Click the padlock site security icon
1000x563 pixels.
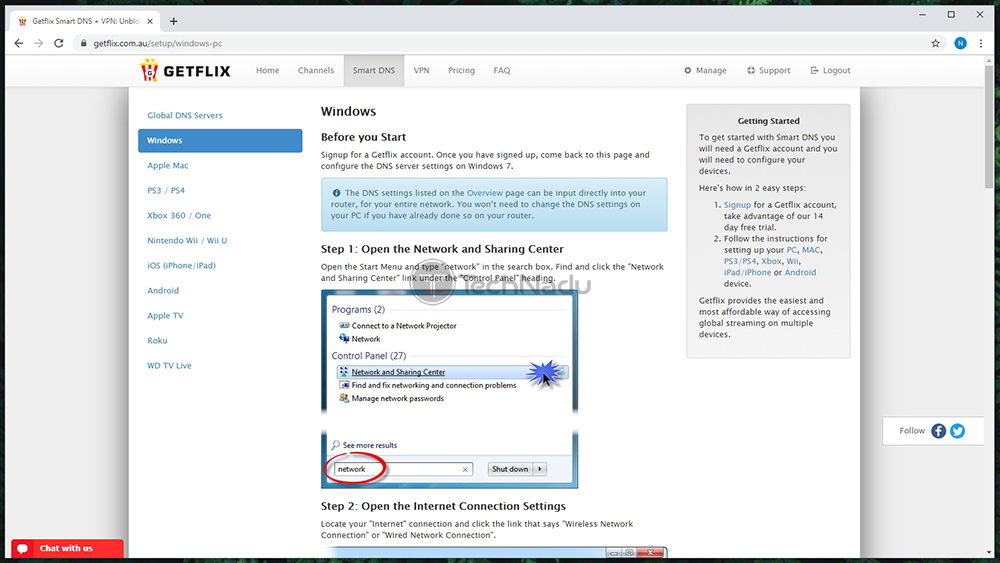(x=84, y=43)
